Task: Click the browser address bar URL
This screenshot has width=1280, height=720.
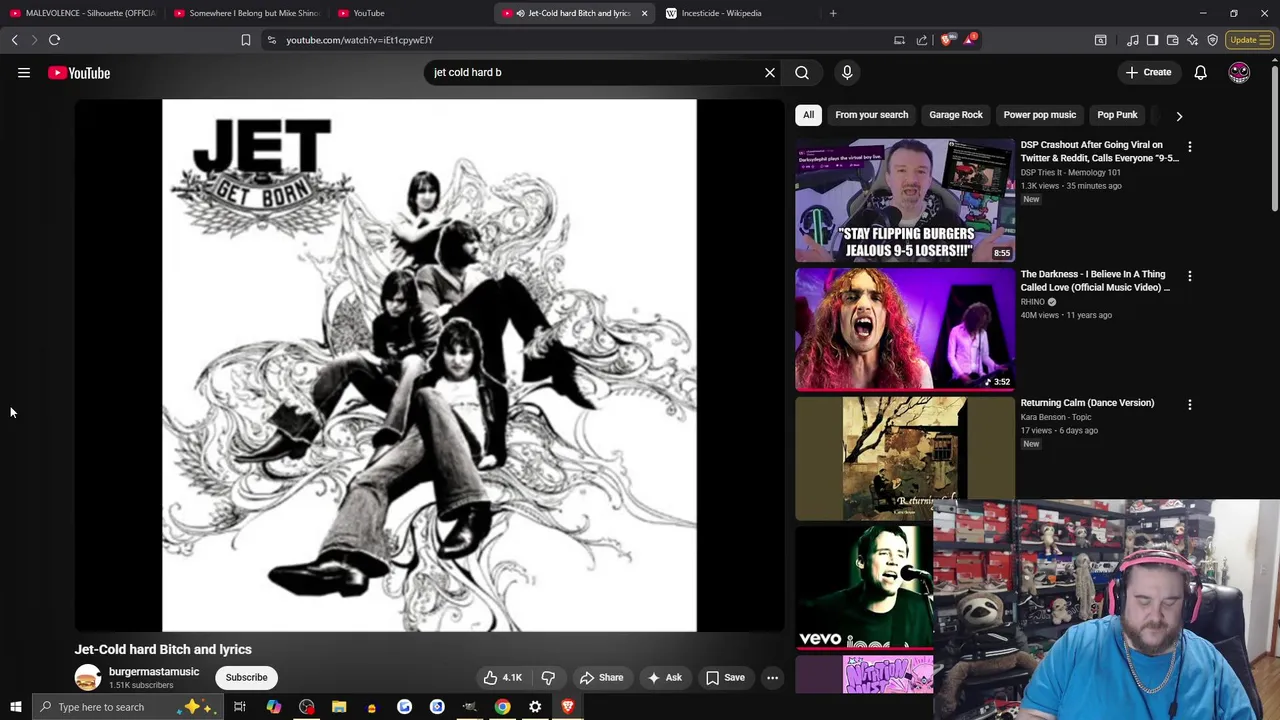Action: click(x=359, y=40)
